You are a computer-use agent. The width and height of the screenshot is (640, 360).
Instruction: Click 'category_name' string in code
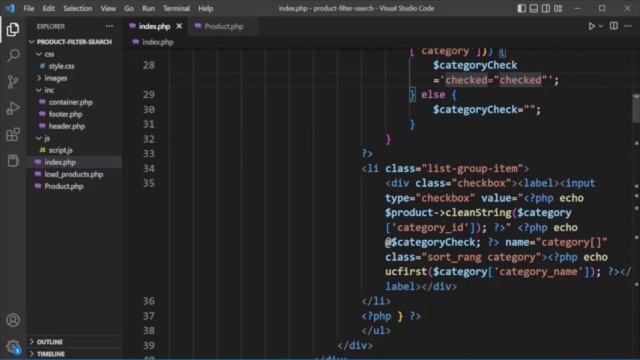tap(539, 271)
